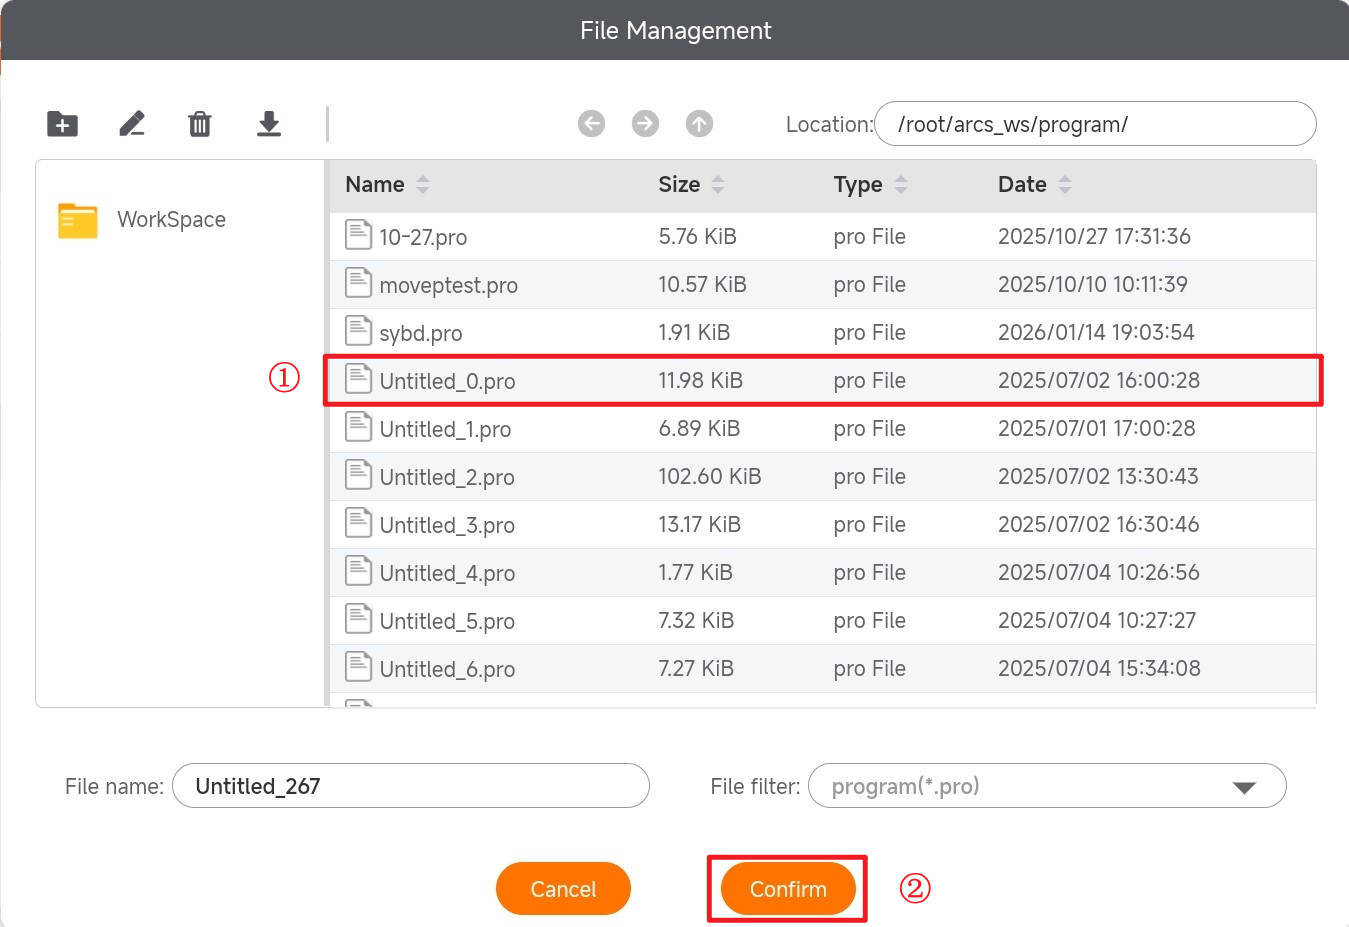The image size is (1349, 927).
Task: Click the delete trash icon
Action: pyautogui.click(x=200, y=124)
